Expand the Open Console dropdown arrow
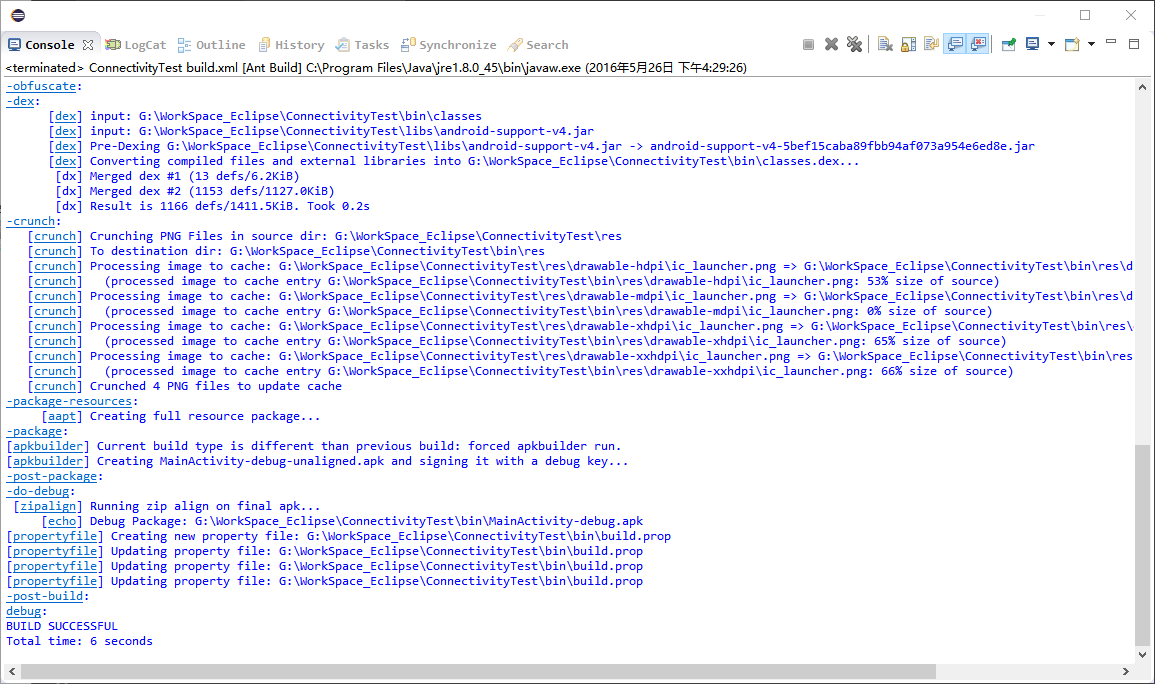 (1091, 44)
